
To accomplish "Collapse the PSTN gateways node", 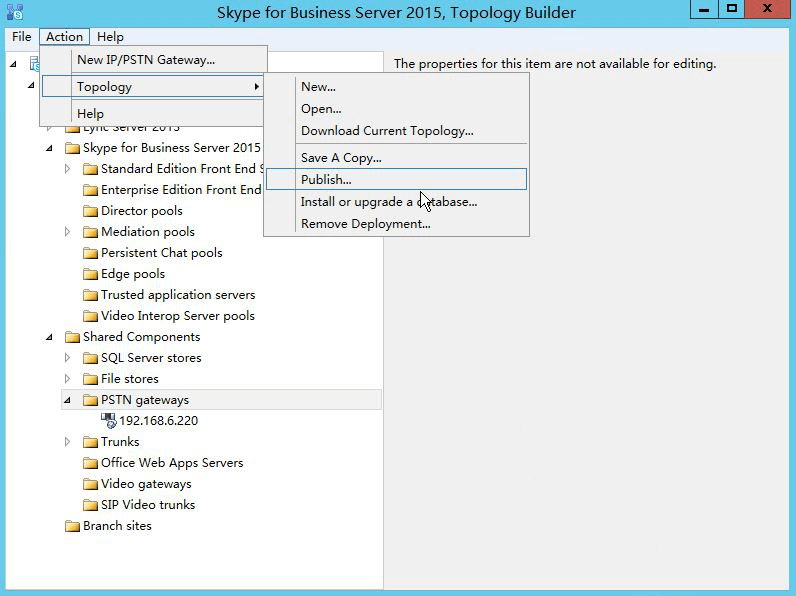I will point(67,400).
